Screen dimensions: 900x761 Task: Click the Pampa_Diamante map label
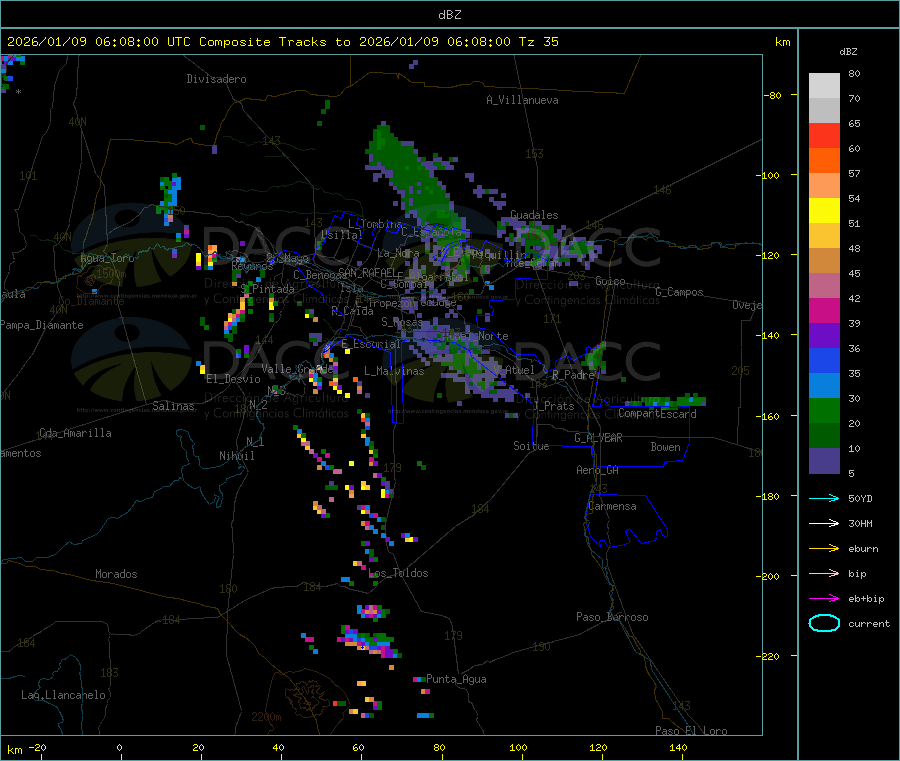pyautogui.click(x=42, y=325)
